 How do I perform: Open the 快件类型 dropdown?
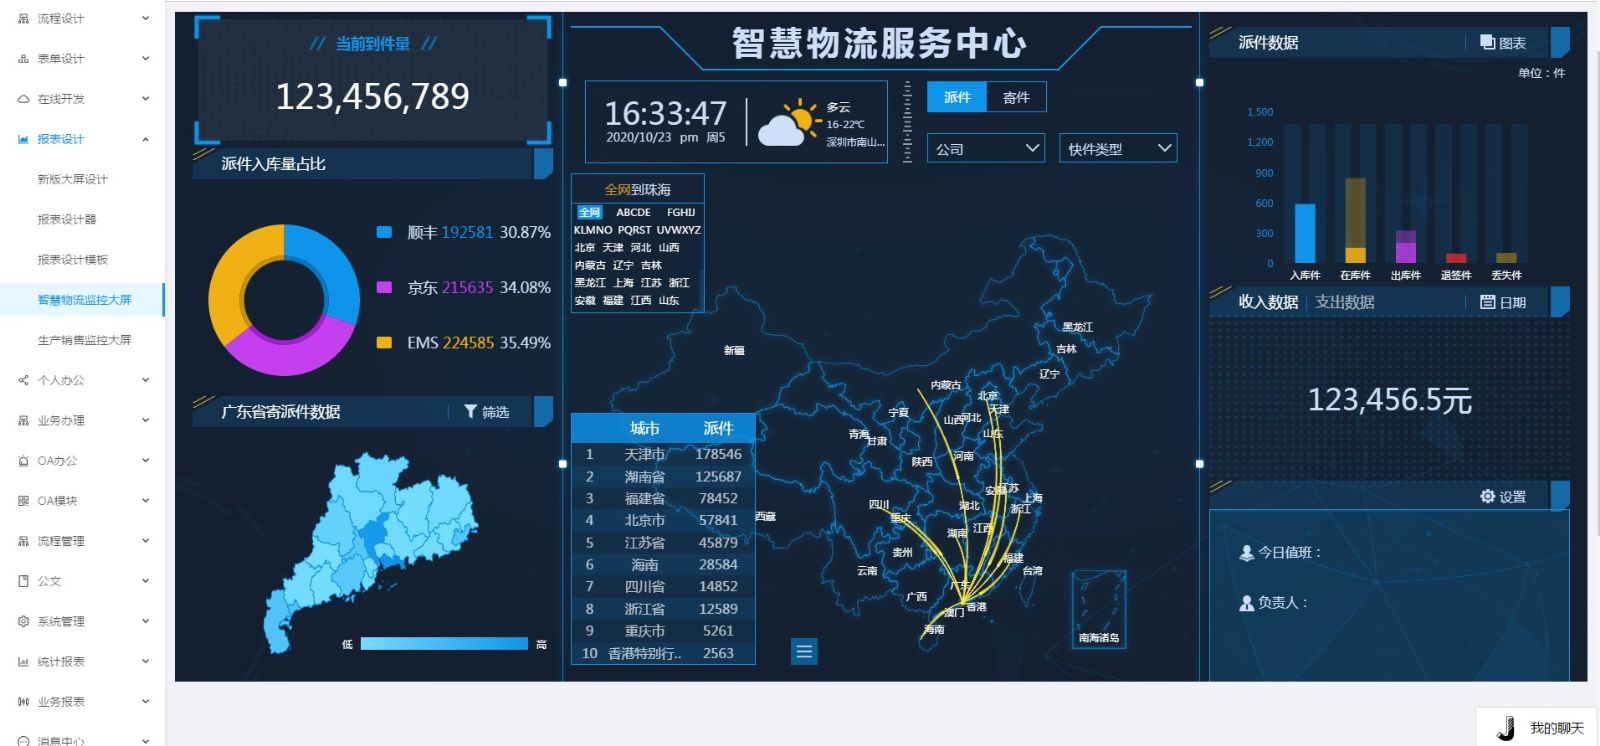1117,149
